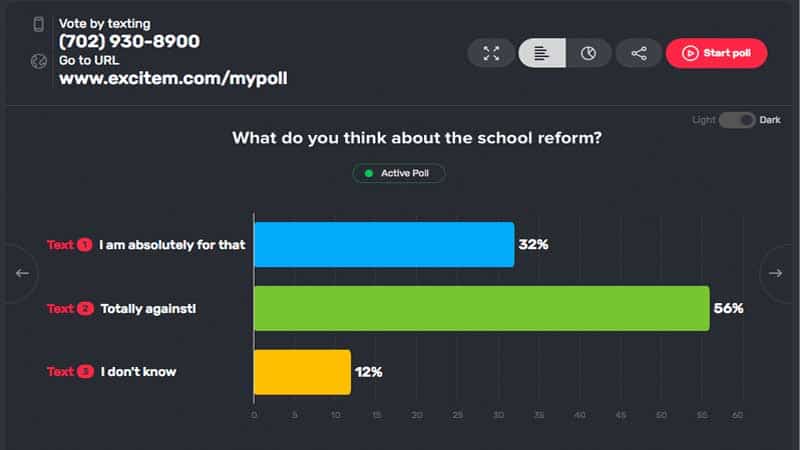
Task: Open the www.excitem.com/mypoll link
Action: (x=173, y=79)
